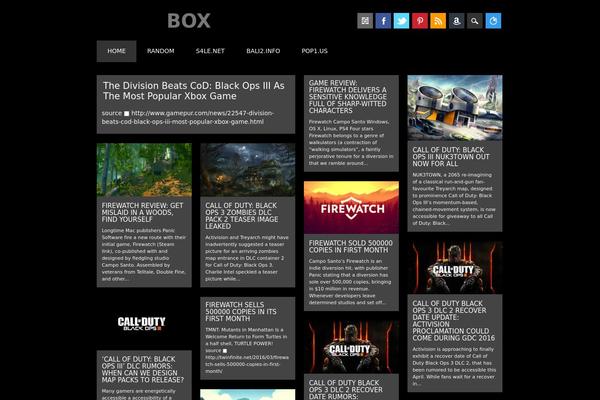Click Call of Duty soldier thumbnail above GDC 2016 article
The width and height of the screenshot is (600, 400).
pyautogui.click(x=455, y=268)
